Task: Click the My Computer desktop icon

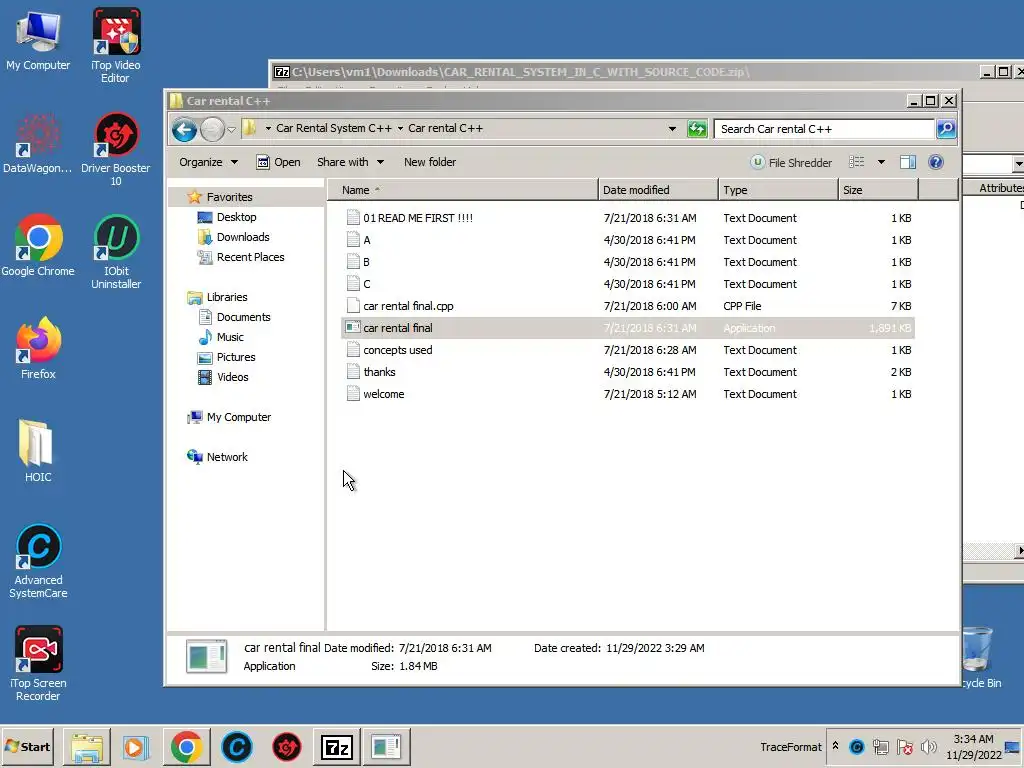Action: point(38,41)
